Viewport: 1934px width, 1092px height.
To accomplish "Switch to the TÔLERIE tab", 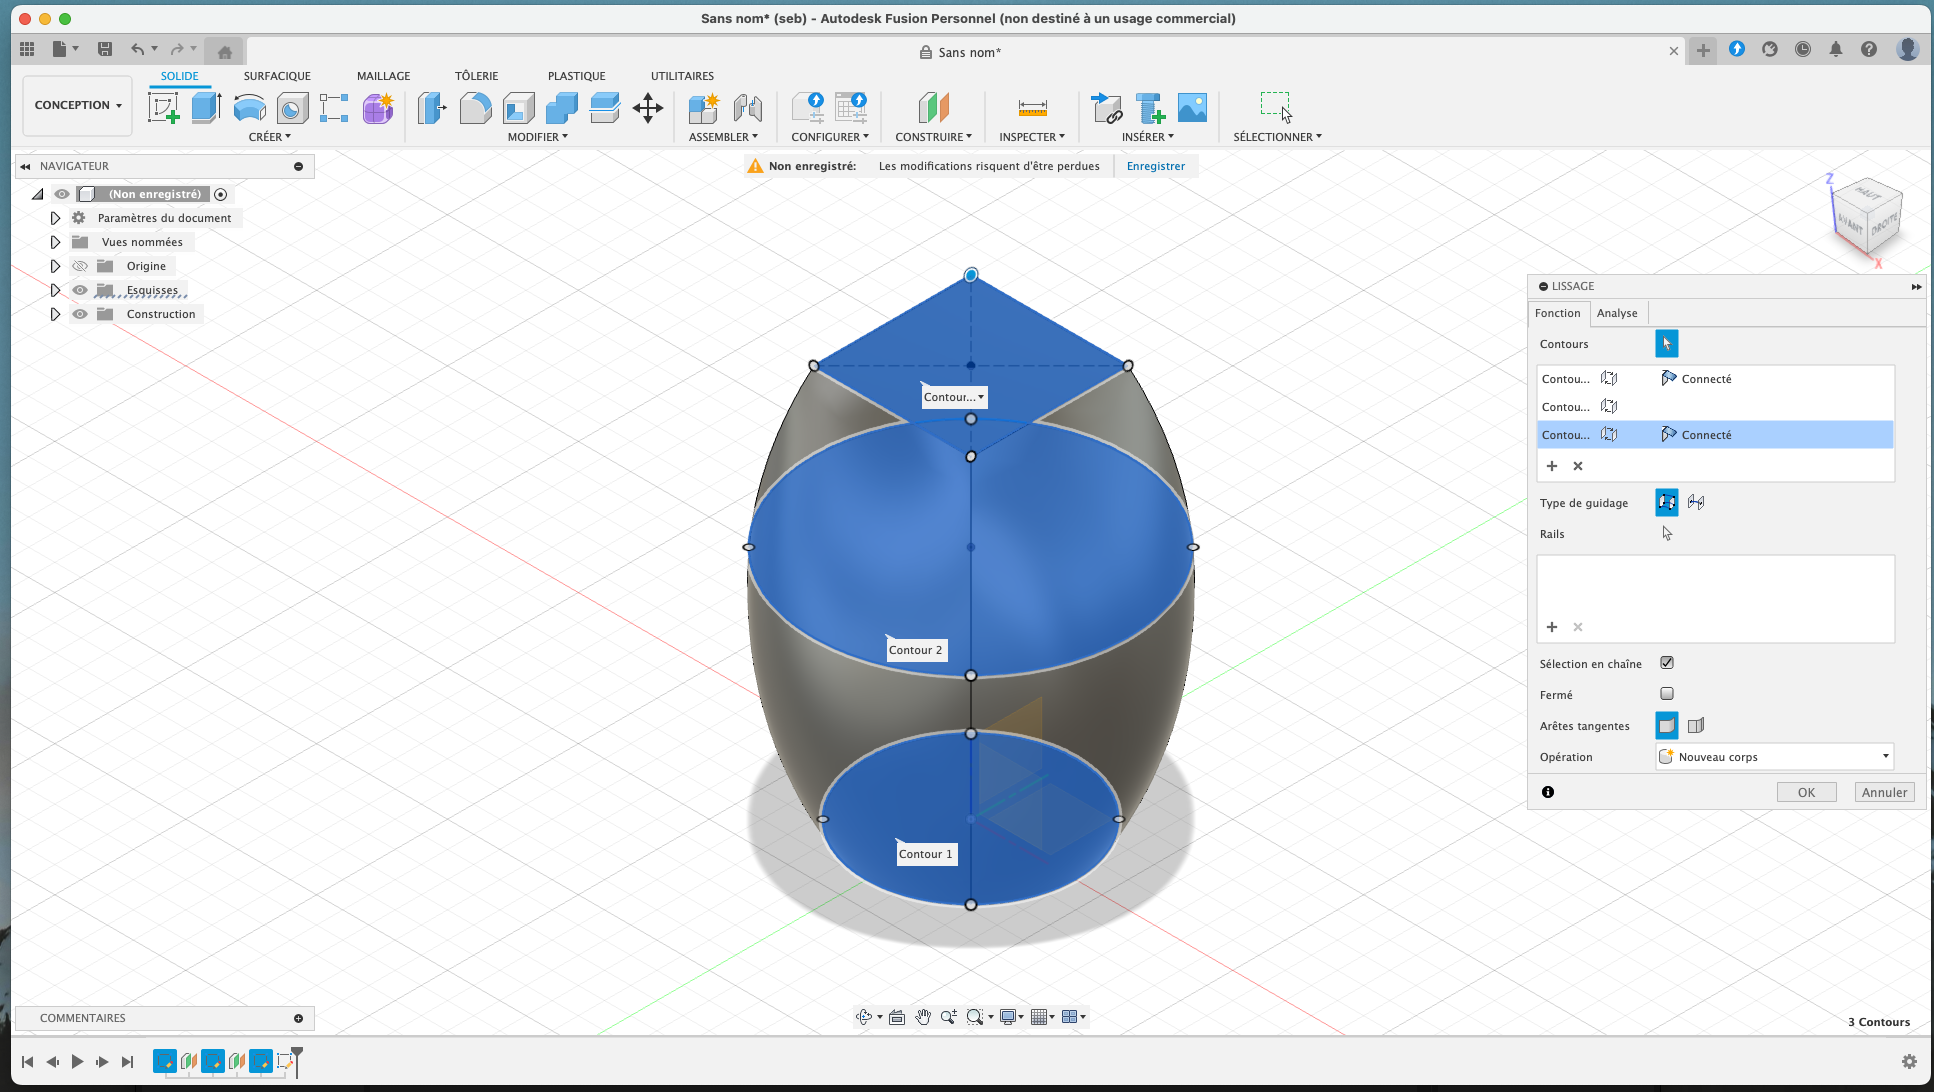I will 476,76.
